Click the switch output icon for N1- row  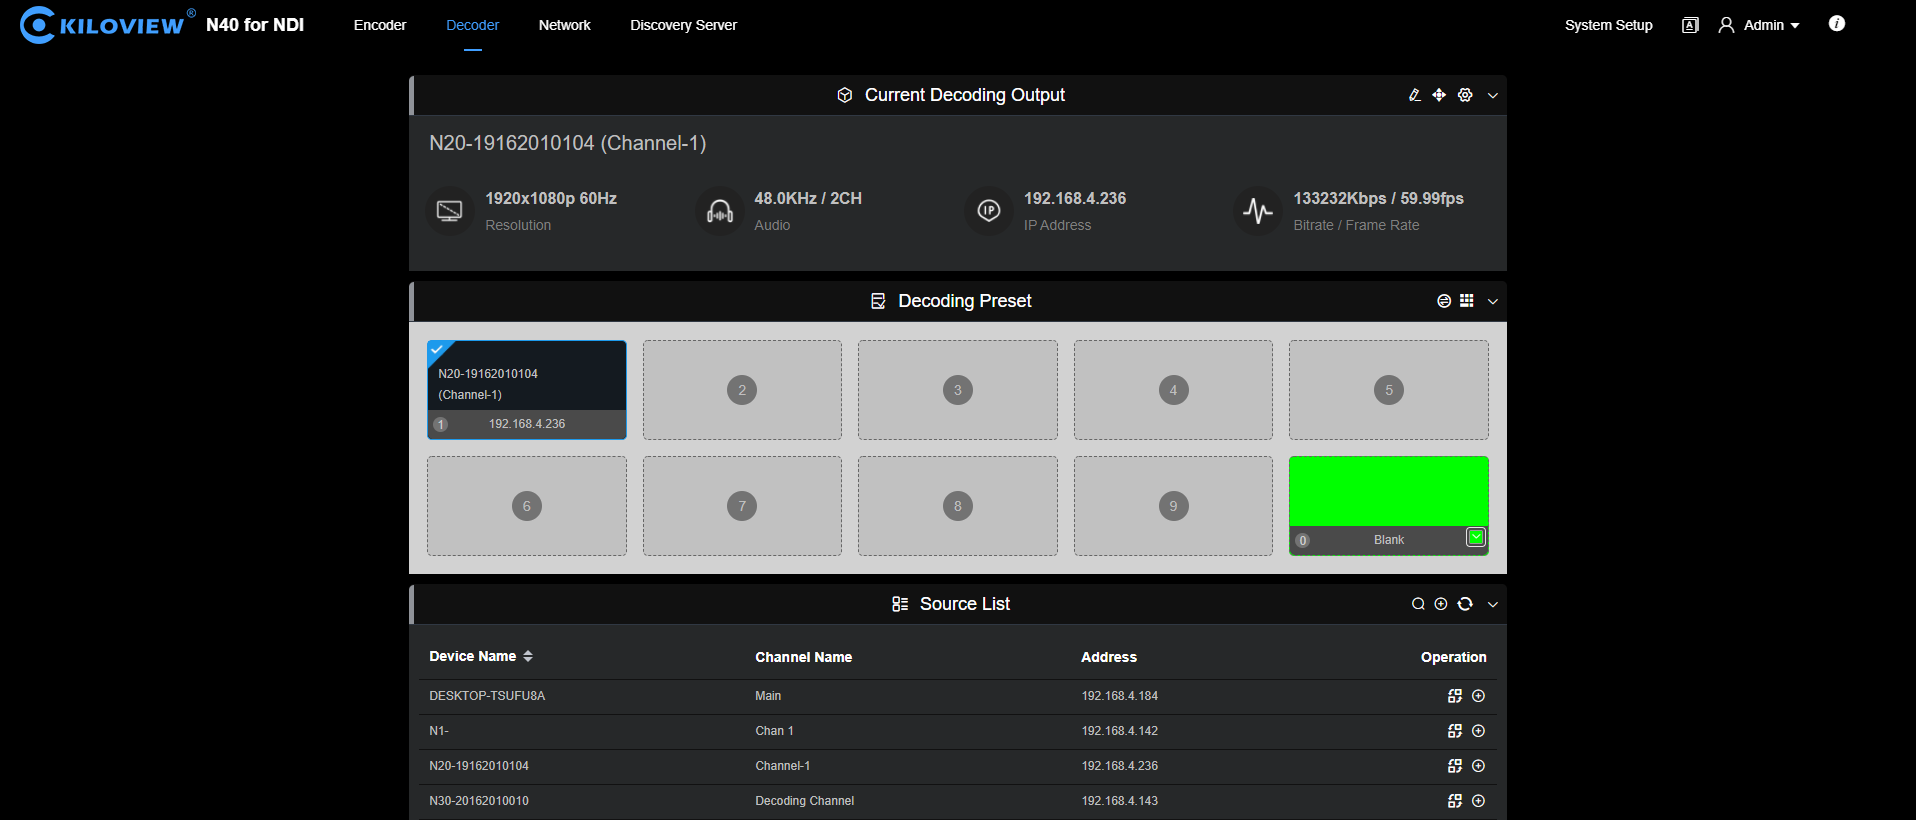pyautogui.click(x=1455, y=731)
